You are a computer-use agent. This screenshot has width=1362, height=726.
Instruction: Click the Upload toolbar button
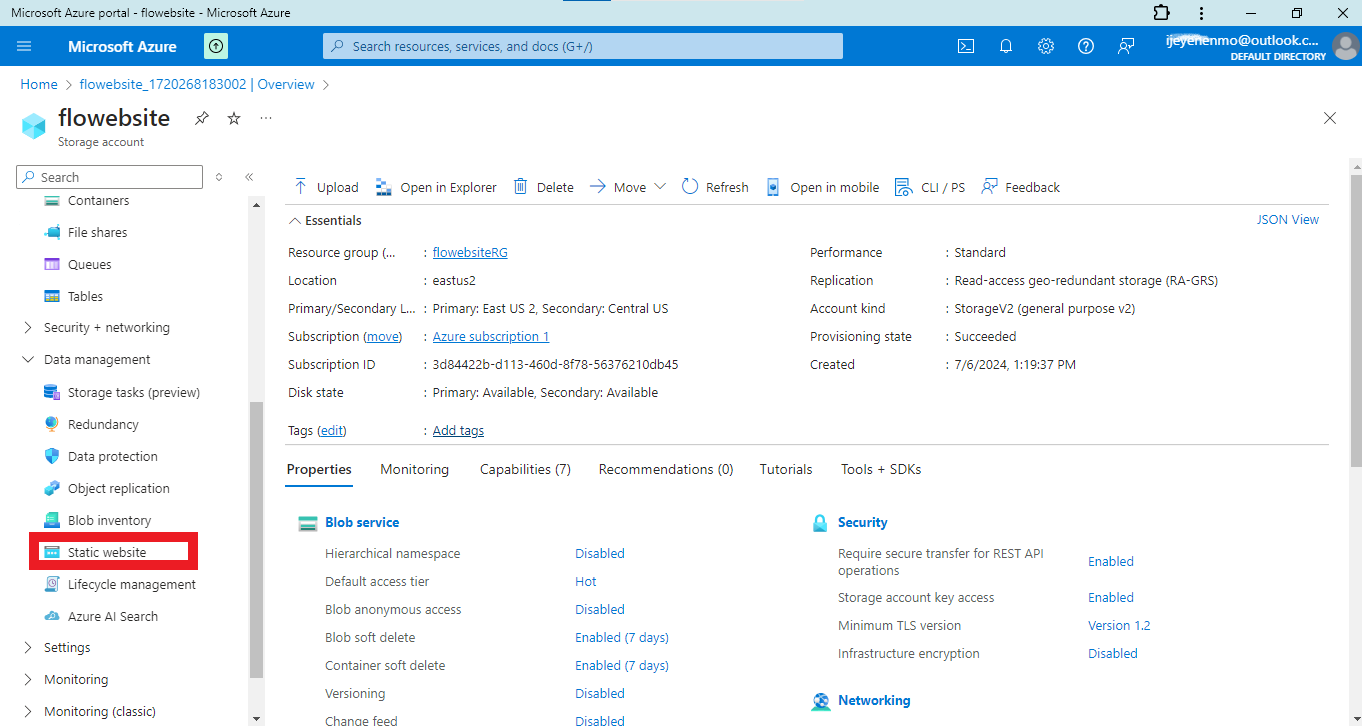pyautogui.click(x=326, y=187)
